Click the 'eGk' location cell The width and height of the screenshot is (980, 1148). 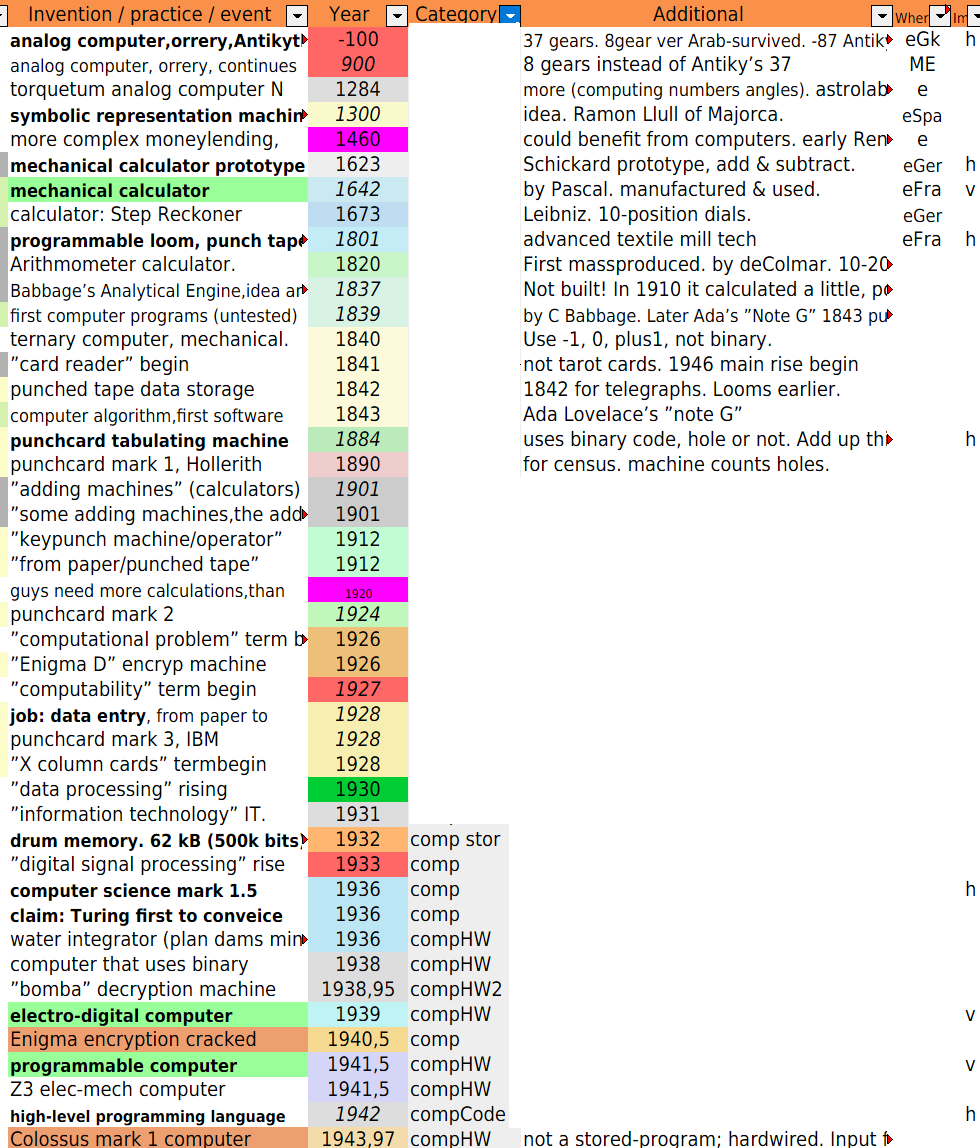(x=922, y=40)
